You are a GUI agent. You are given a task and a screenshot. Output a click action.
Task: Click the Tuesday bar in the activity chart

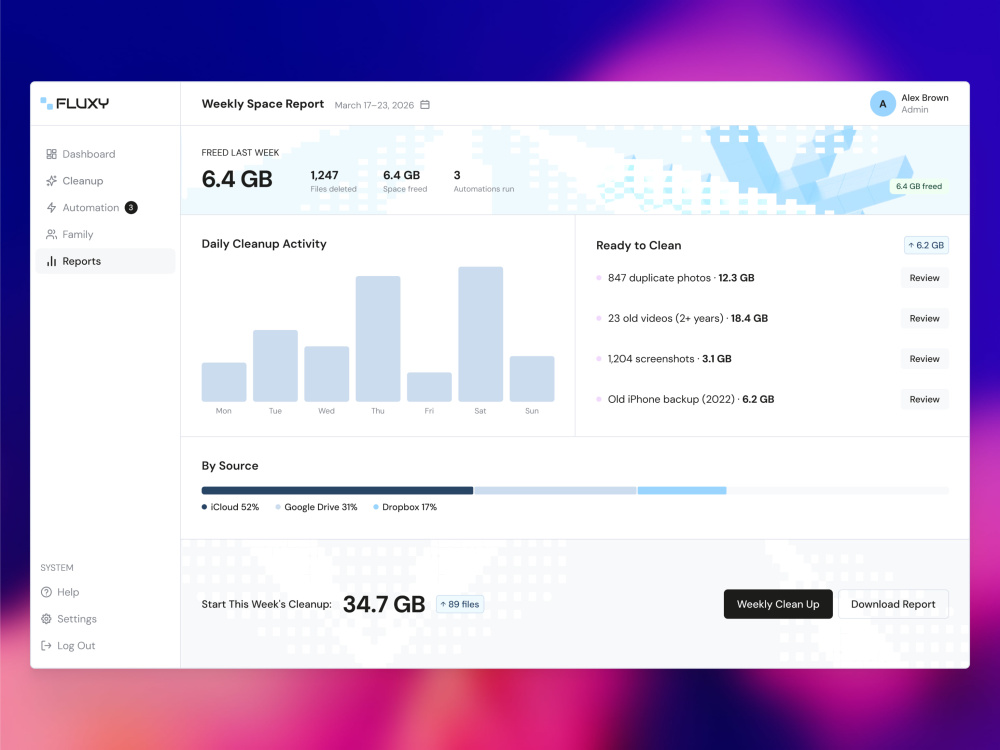[276, 365]
